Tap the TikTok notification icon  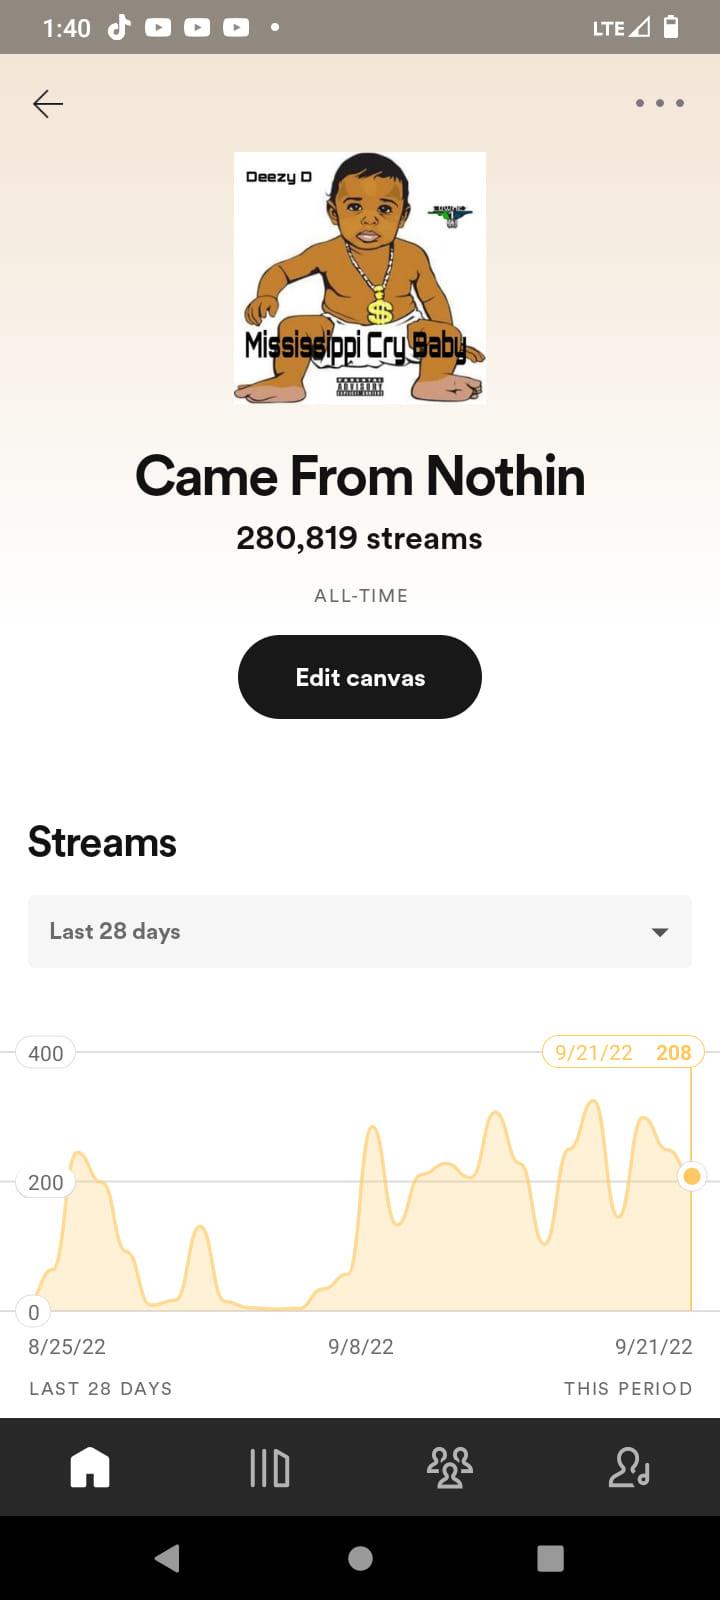pos(119,27)
